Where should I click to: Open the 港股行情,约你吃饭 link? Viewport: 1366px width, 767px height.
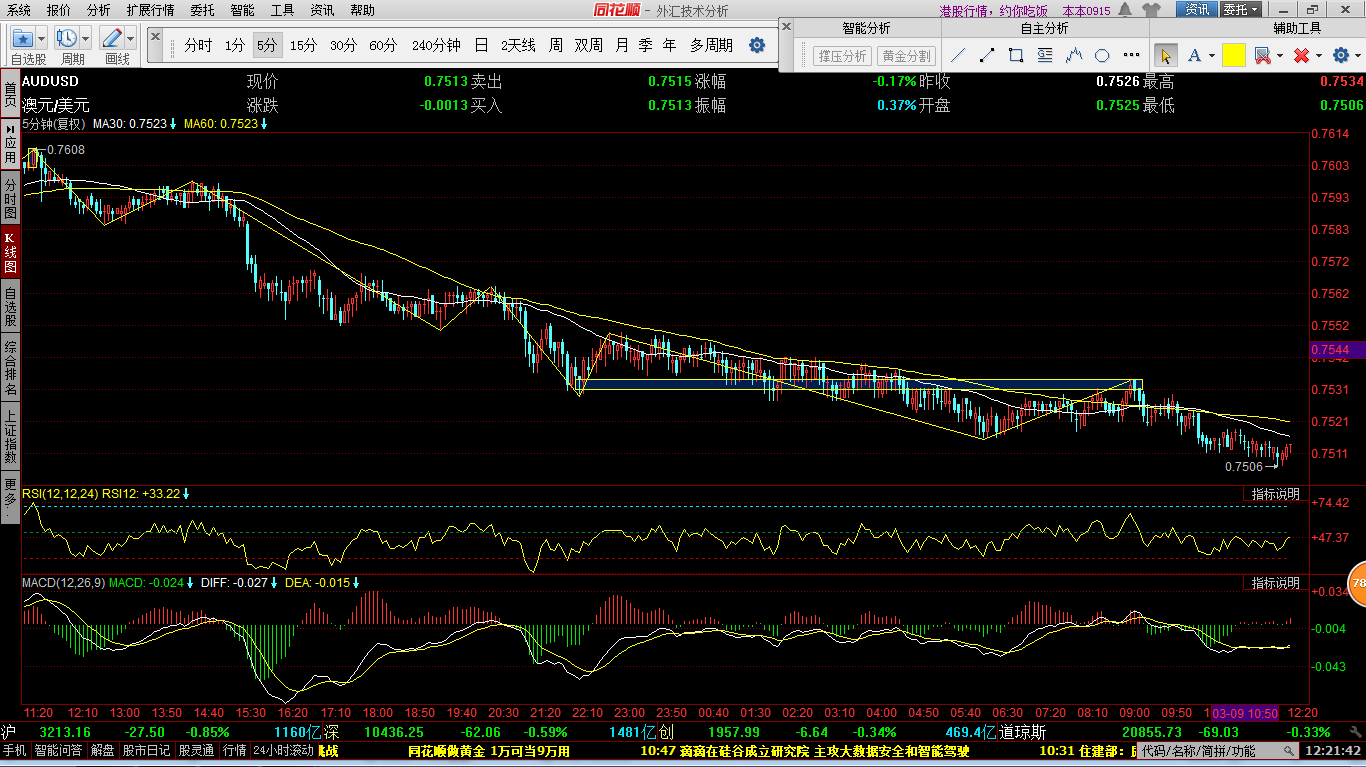click(994, 11)
